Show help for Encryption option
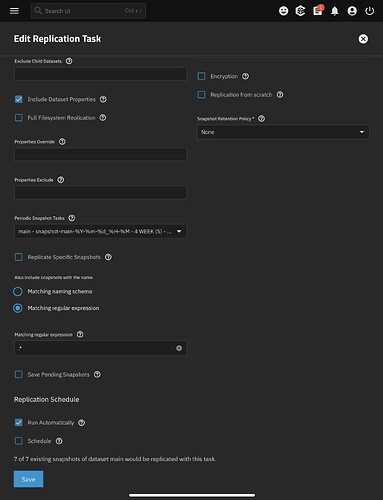383x500 pixels. [245, 76]
